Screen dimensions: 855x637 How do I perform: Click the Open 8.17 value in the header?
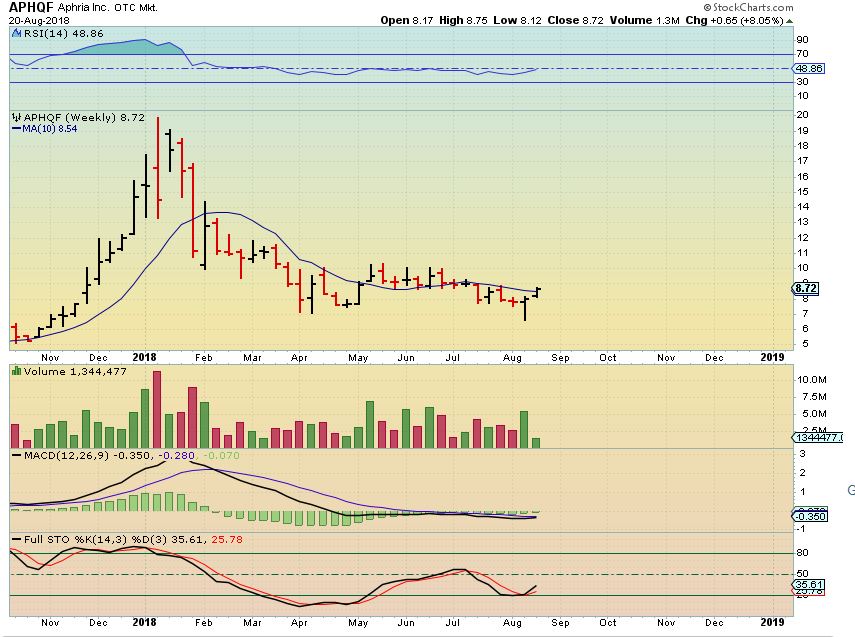point(407,20)
